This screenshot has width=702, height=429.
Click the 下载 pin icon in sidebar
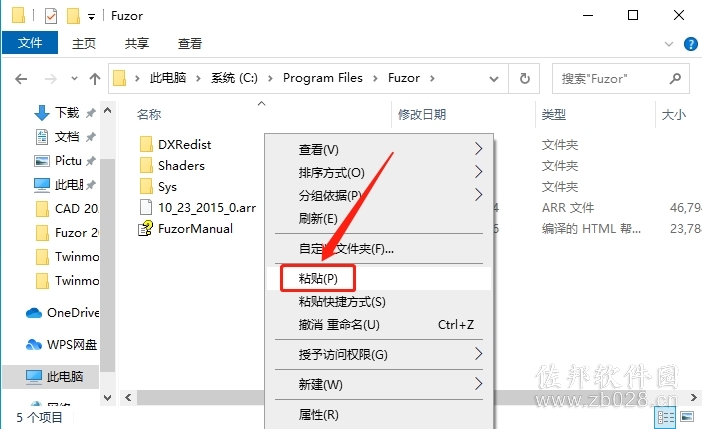91,113
